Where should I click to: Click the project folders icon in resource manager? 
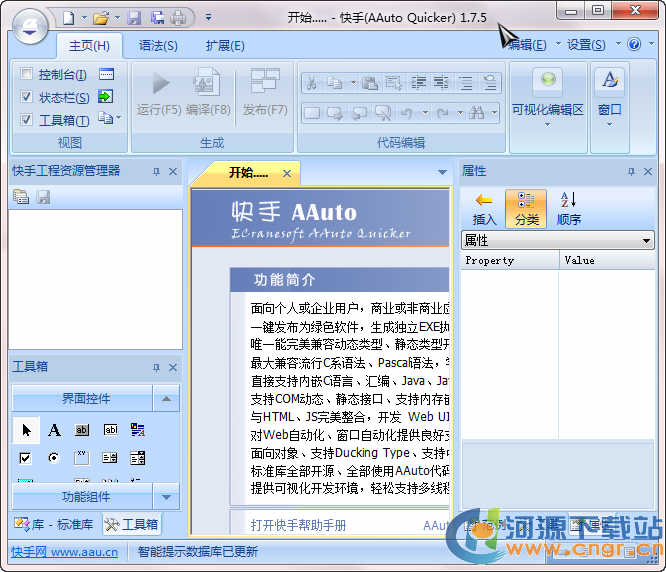21,197
